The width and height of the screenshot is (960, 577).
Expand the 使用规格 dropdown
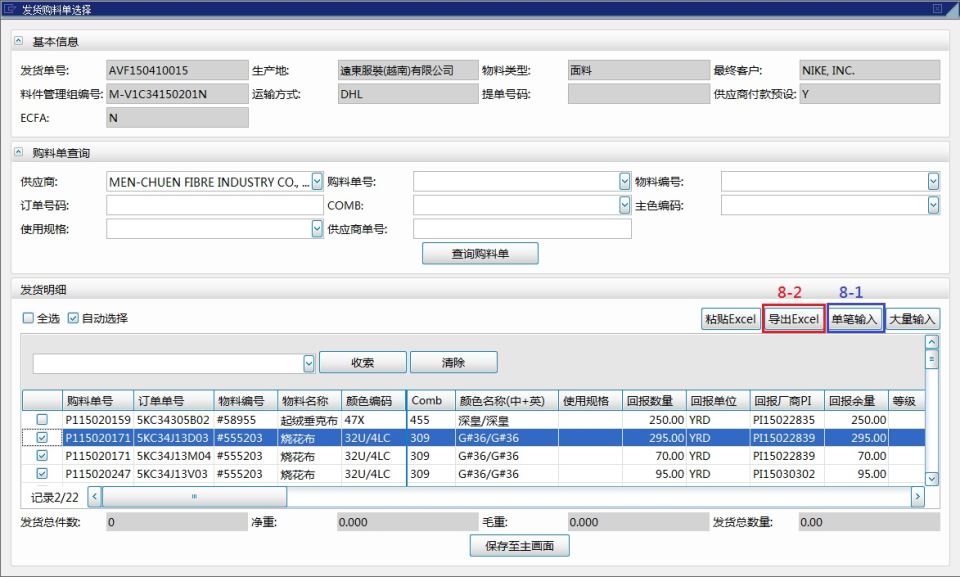(317, 229)
